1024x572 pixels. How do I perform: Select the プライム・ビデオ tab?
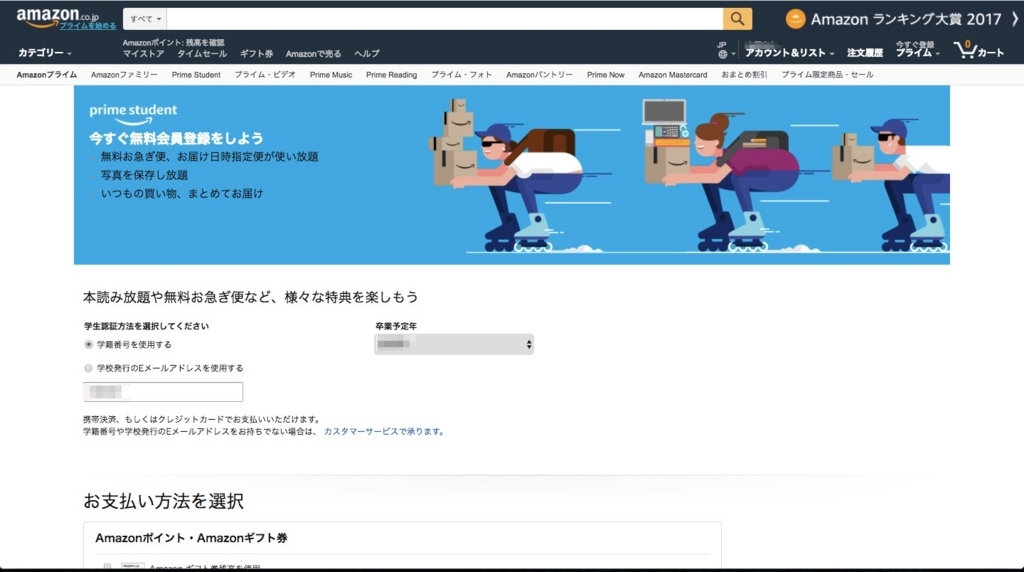coord(265,75)
